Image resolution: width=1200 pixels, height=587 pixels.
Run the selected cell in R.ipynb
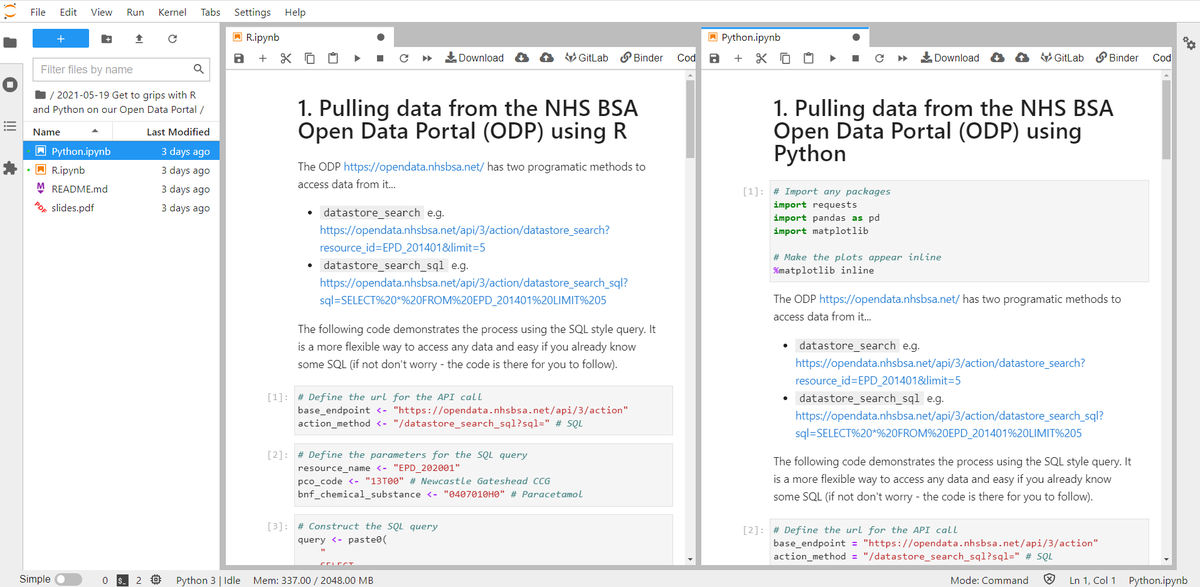pos(357,58)
